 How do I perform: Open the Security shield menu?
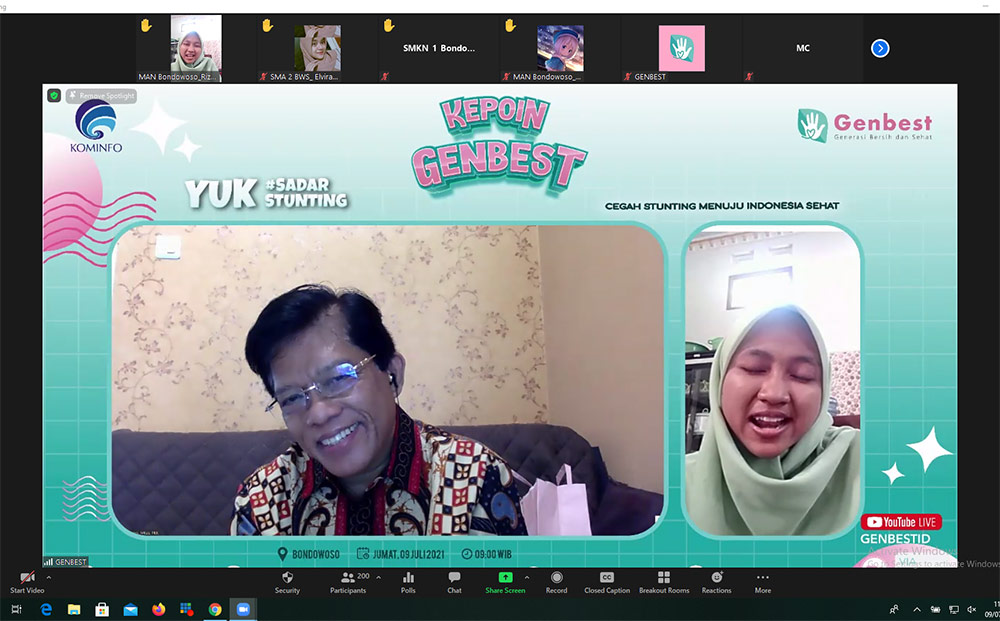click(287, 582)
